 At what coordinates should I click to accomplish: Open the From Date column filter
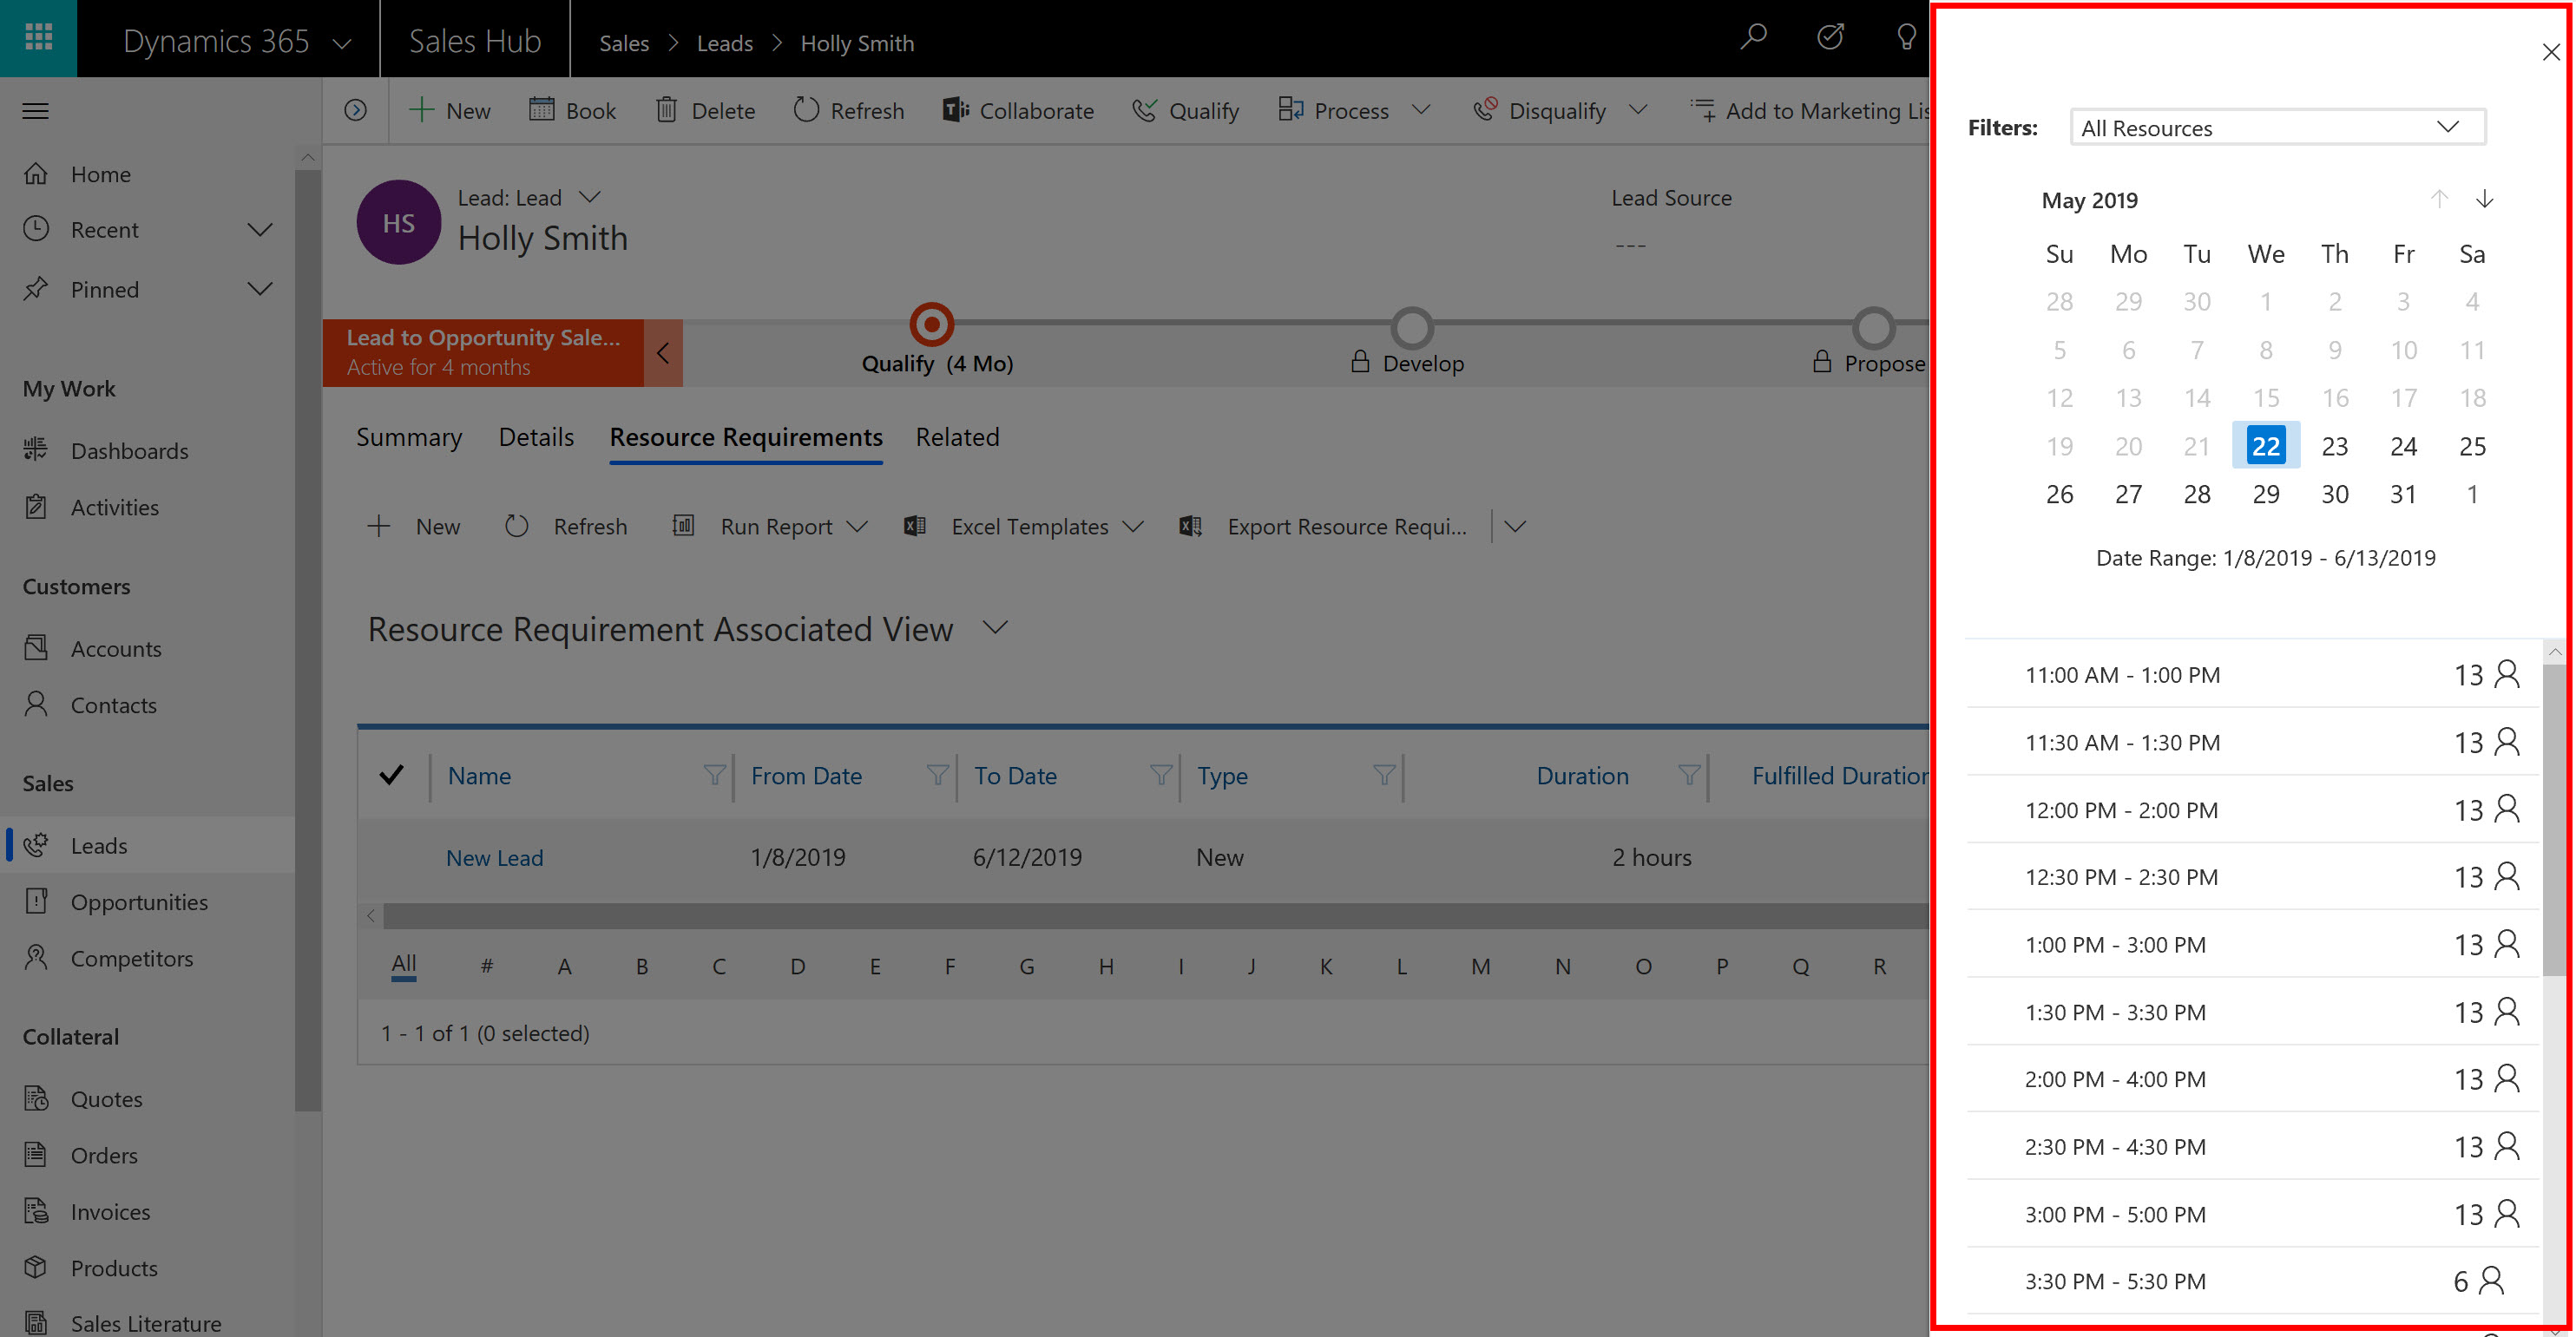(937, 775)
